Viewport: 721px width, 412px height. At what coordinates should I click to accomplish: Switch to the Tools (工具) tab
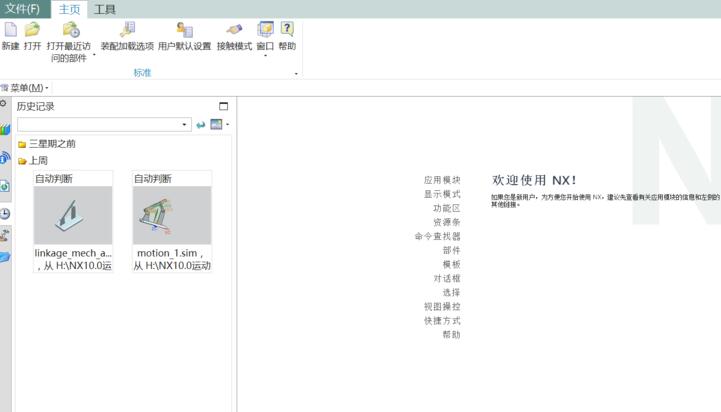[x=104, y=9]
